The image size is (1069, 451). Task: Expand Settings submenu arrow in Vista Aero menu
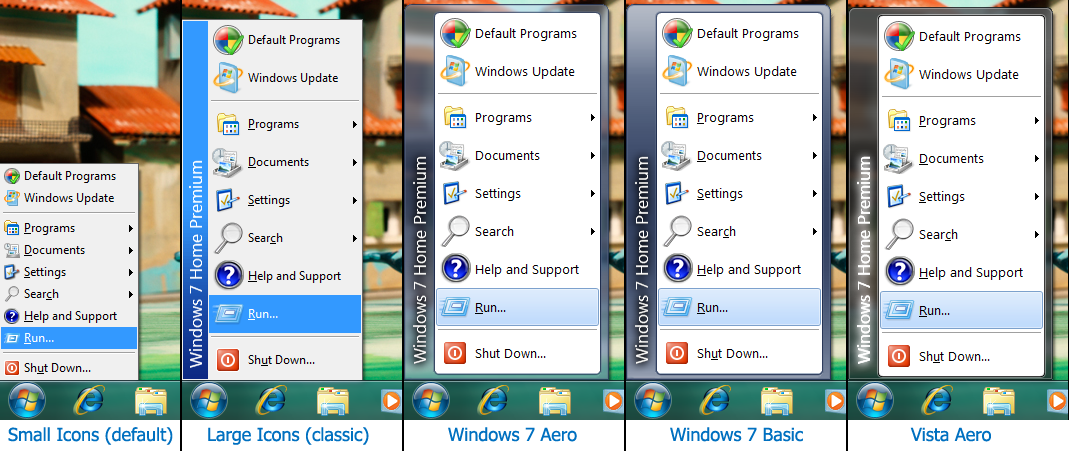click(1037, 197)
